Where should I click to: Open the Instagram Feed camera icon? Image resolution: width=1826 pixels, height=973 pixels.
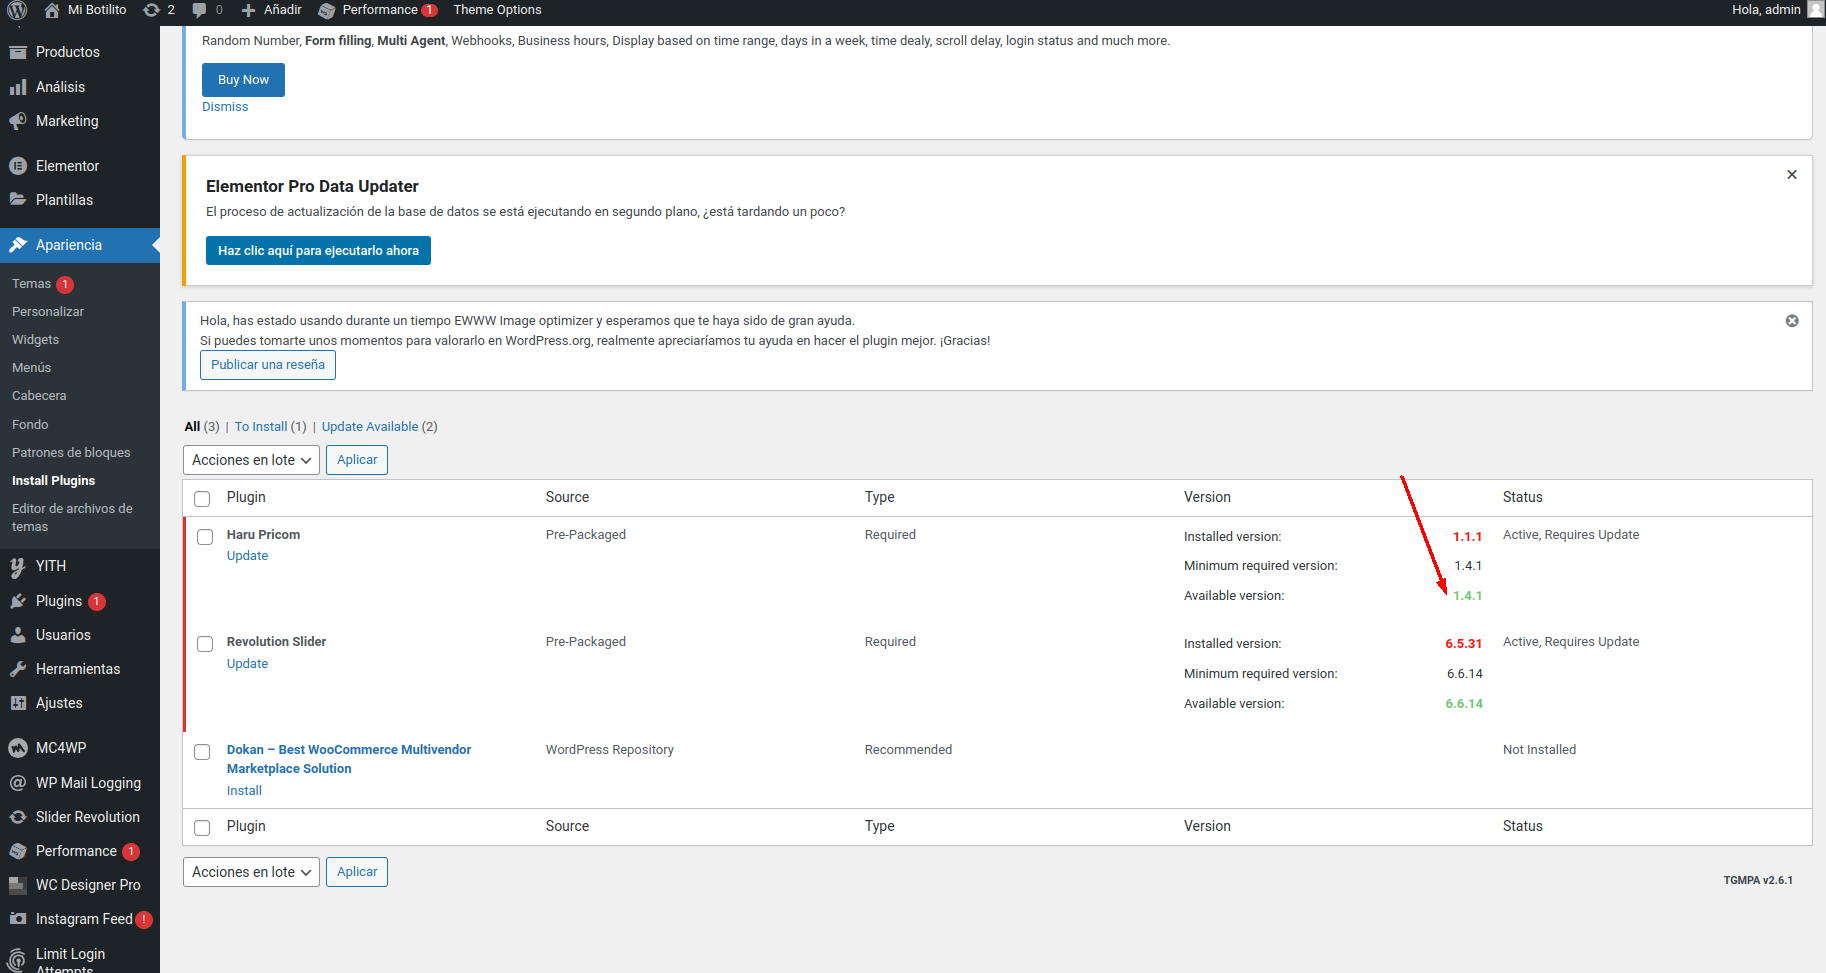point(18,919)
